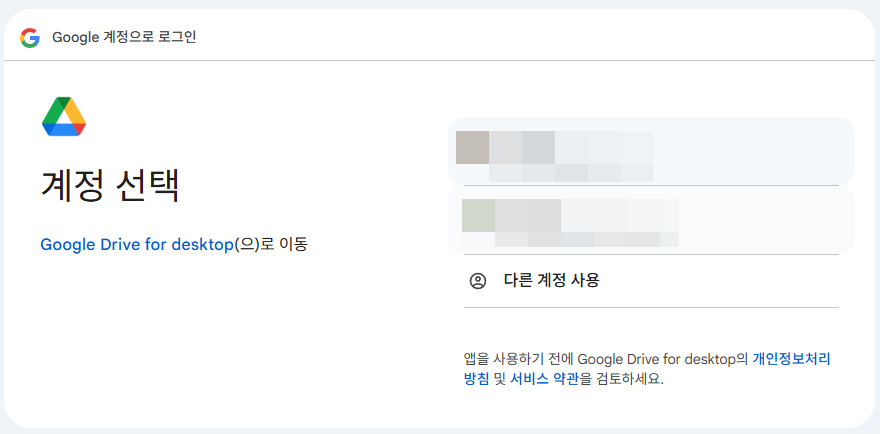Click the second listed account's avatar

pyautogui.click(x=478, y=215)
